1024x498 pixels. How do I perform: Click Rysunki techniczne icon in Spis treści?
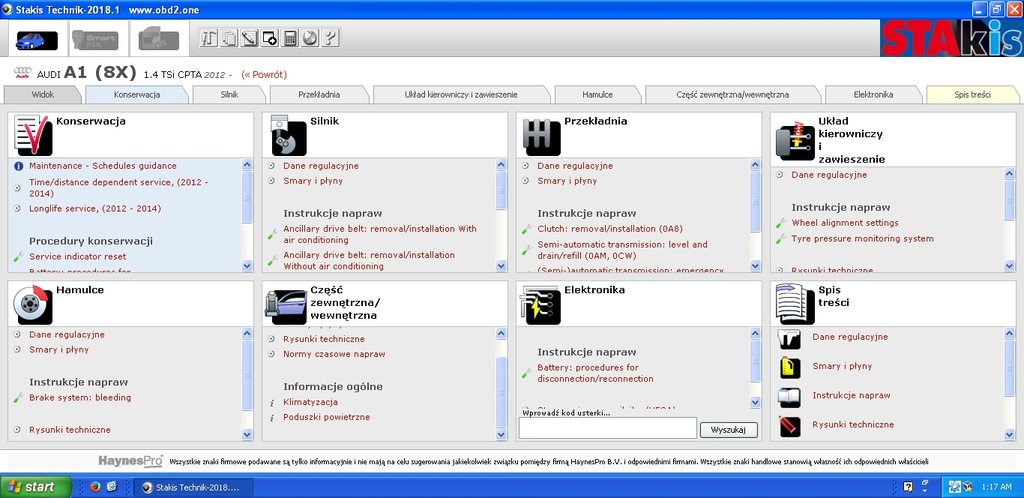pyautogui.click(x=790, y=426)
